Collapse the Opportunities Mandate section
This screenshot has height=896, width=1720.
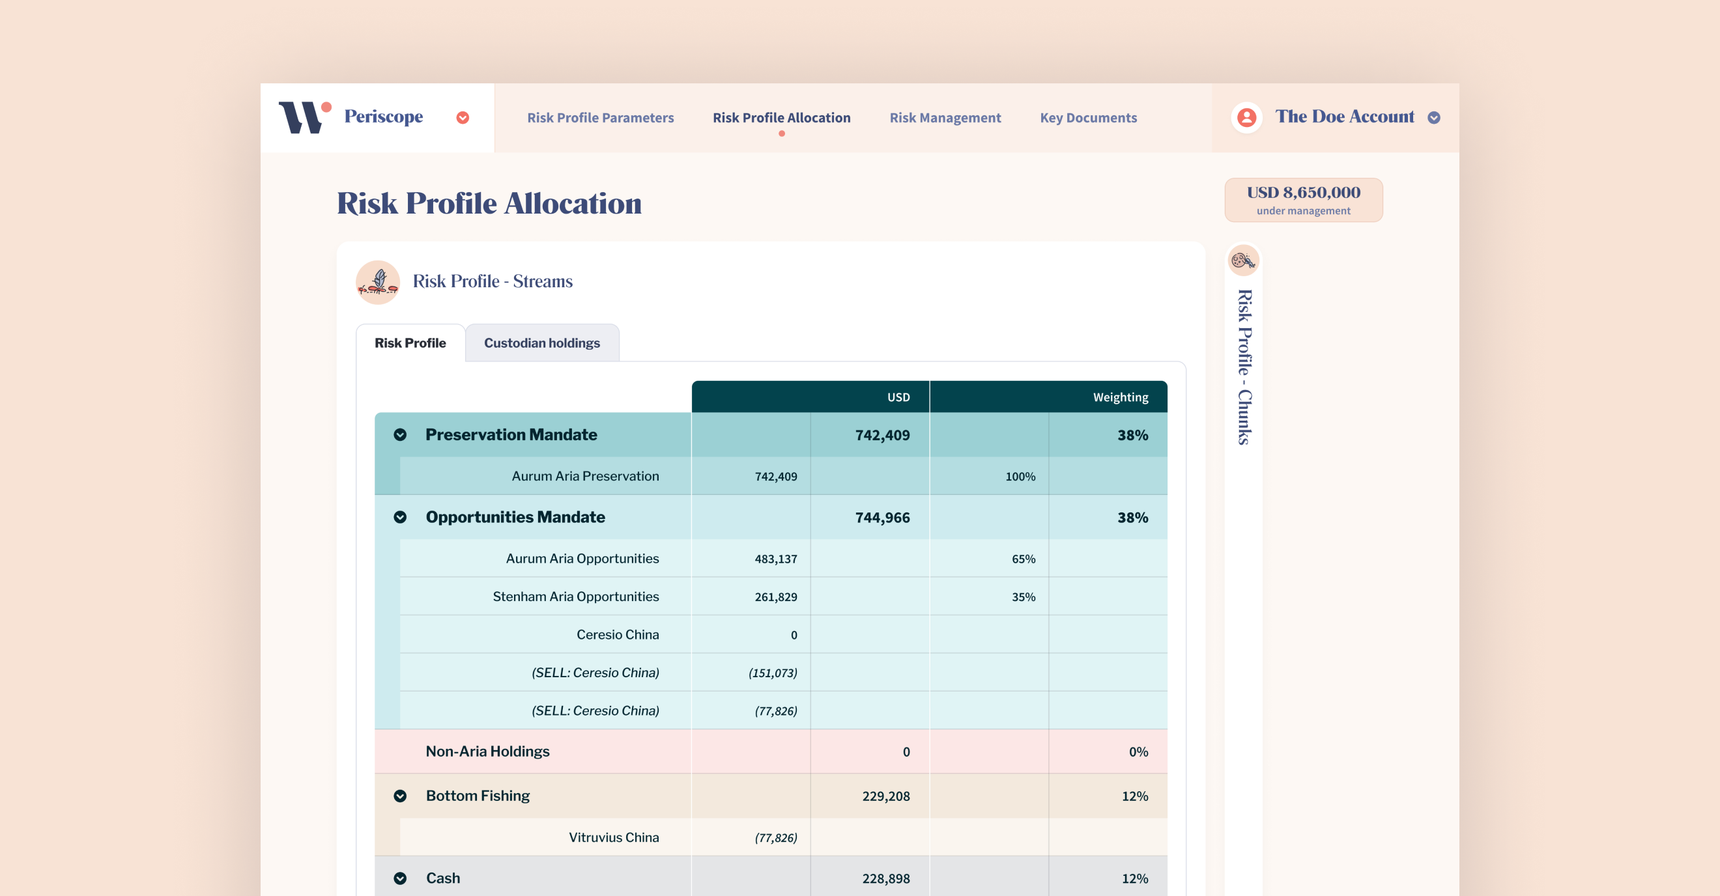(400, 517)
